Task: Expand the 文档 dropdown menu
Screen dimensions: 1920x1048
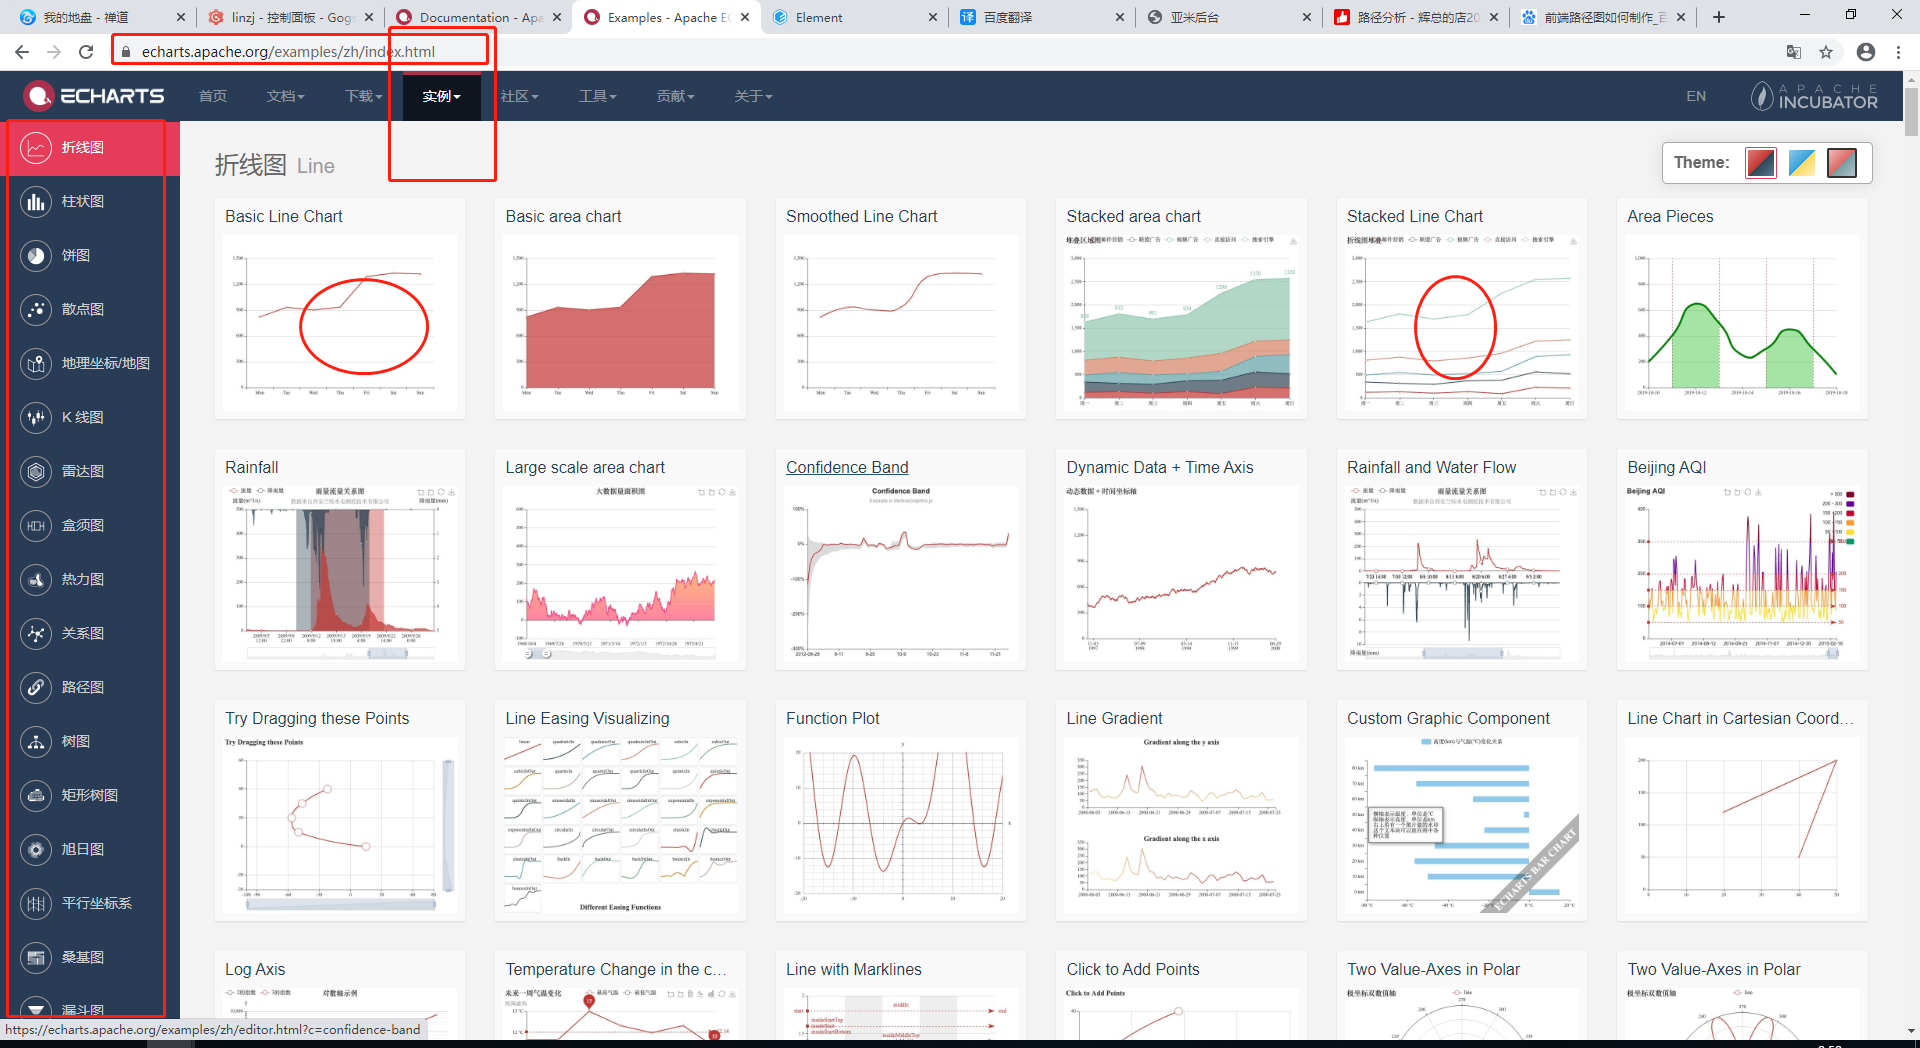Action: click(285, 96)
